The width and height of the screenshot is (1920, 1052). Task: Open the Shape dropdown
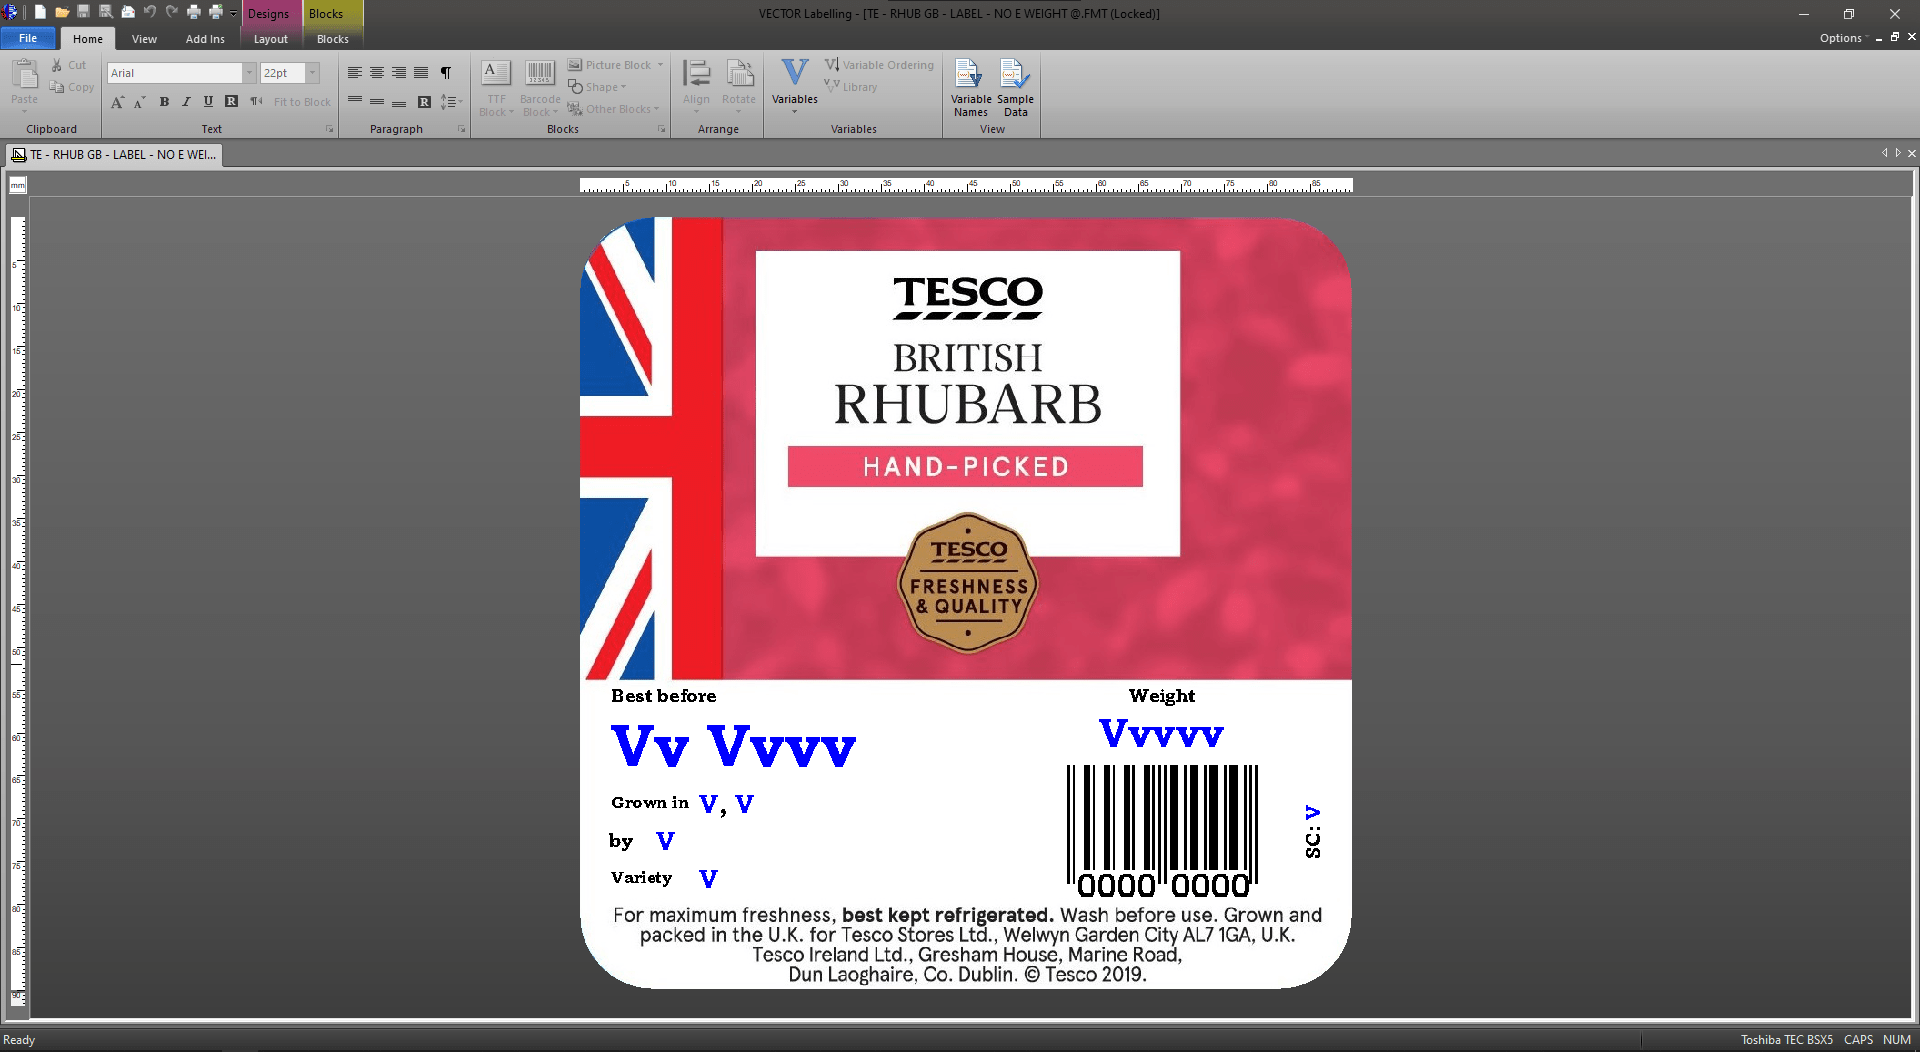click(597, 87)
